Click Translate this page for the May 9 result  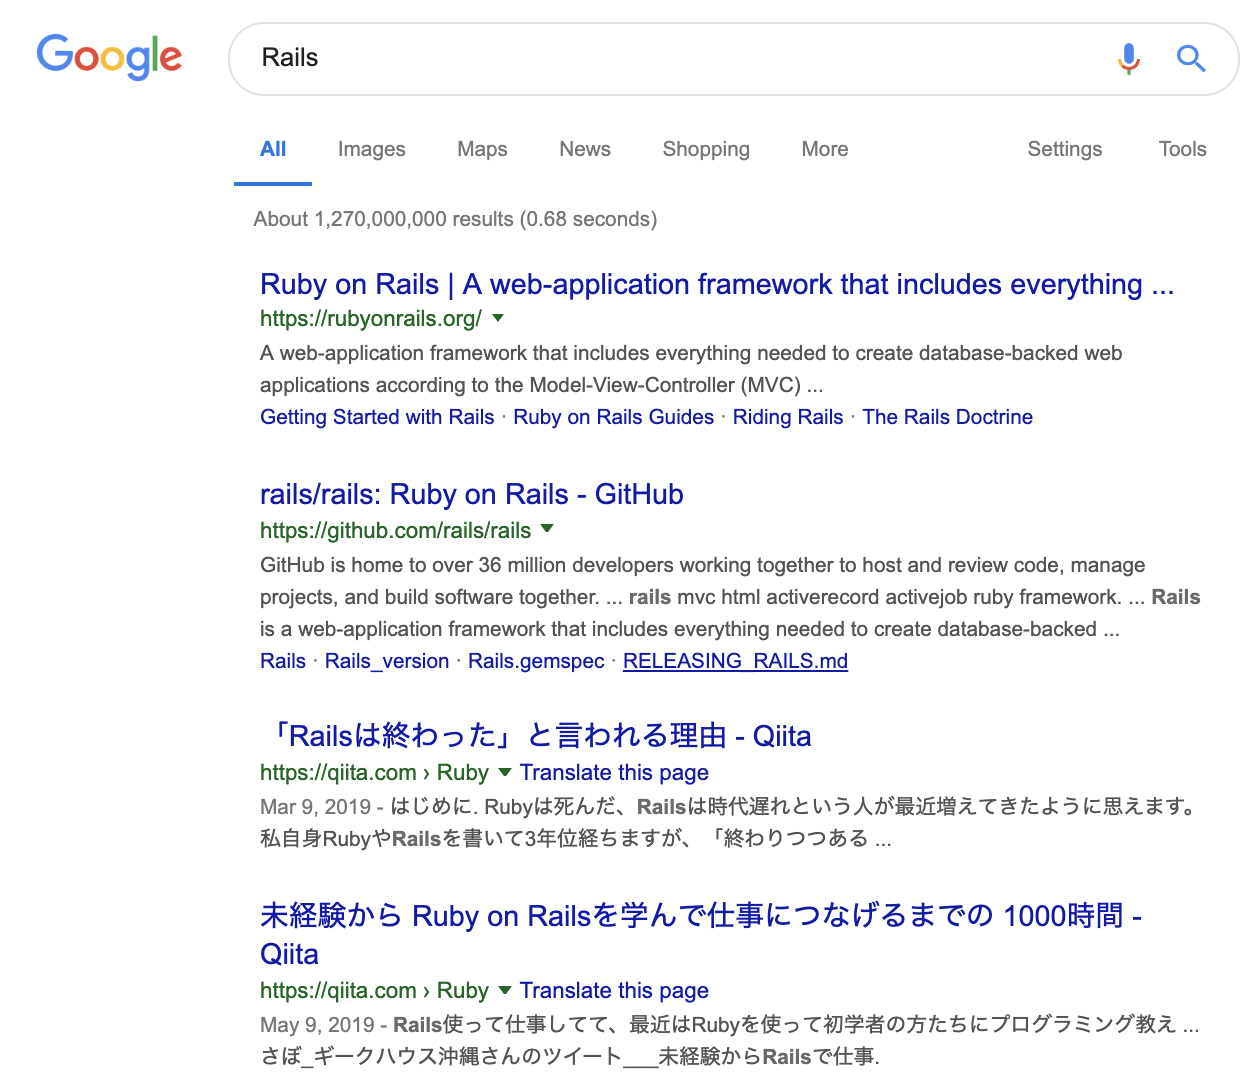[614, 991]
